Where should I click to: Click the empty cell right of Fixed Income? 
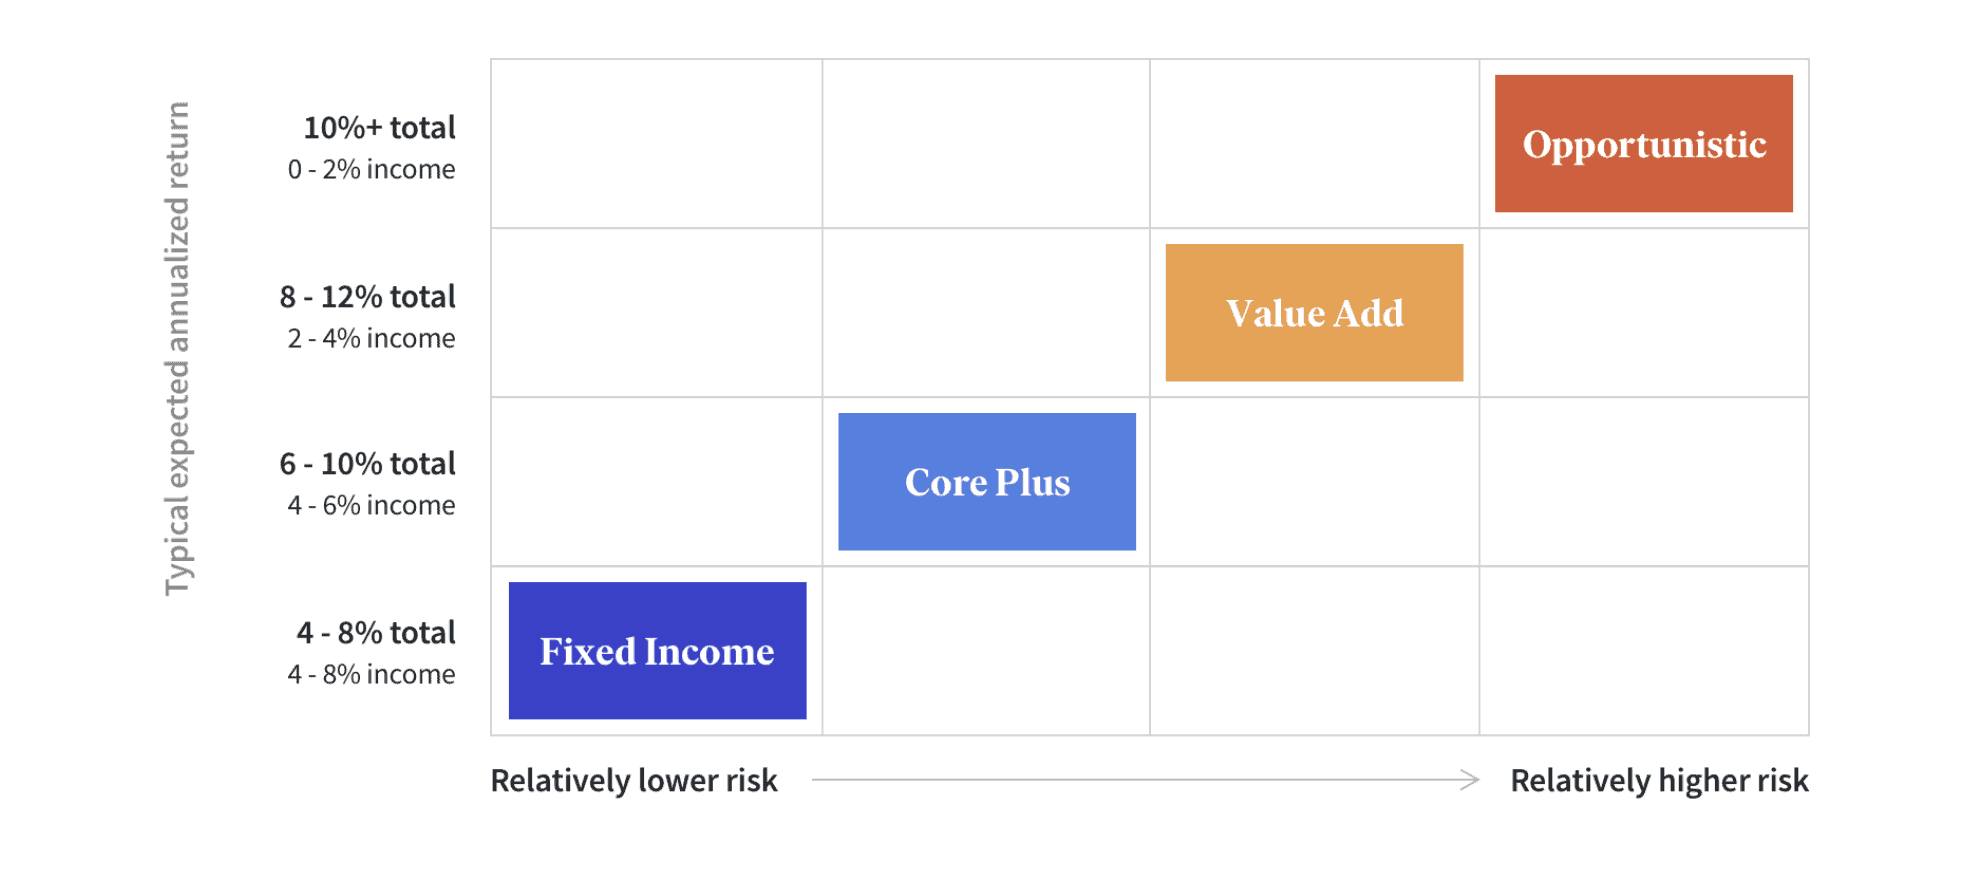[986, 651]
